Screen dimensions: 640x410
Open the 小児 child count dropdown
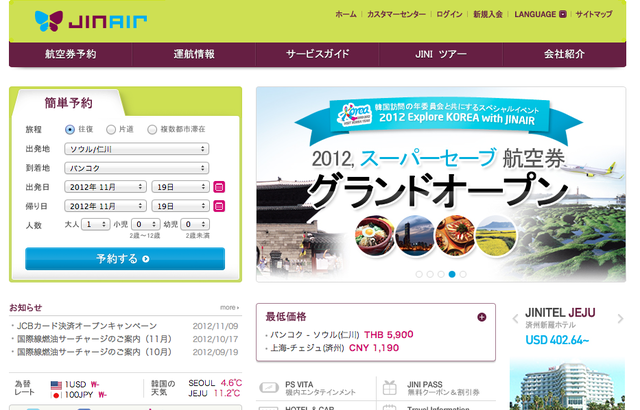click(145, 224)
